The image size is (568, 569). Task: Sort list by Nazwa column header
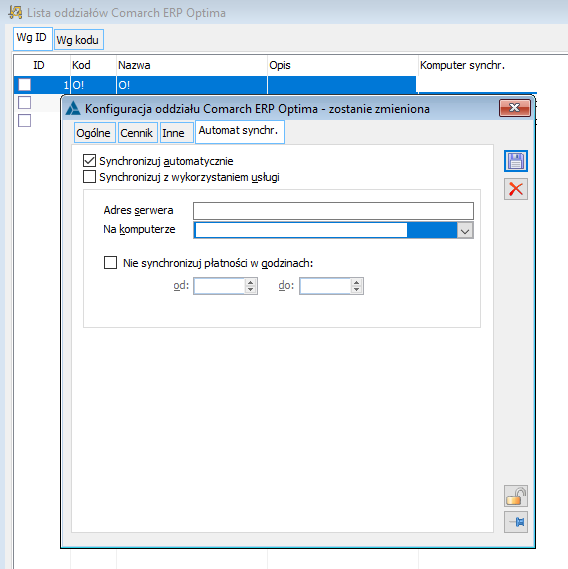point(192,65)
